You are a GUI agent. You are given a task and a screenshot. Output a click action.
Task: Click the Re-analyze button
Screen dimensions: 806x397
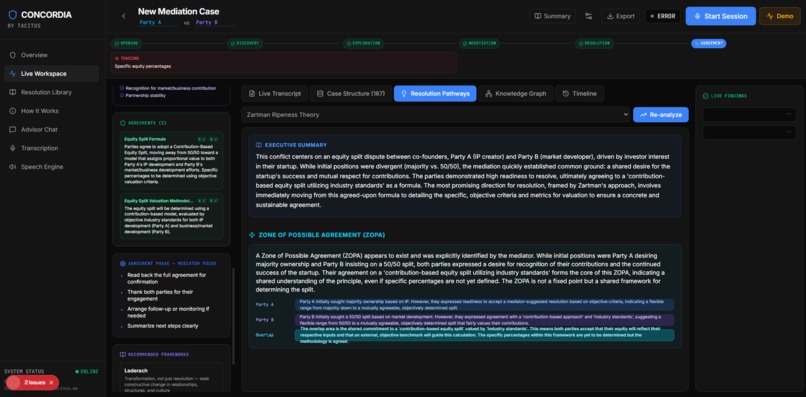tap(661, 115)
